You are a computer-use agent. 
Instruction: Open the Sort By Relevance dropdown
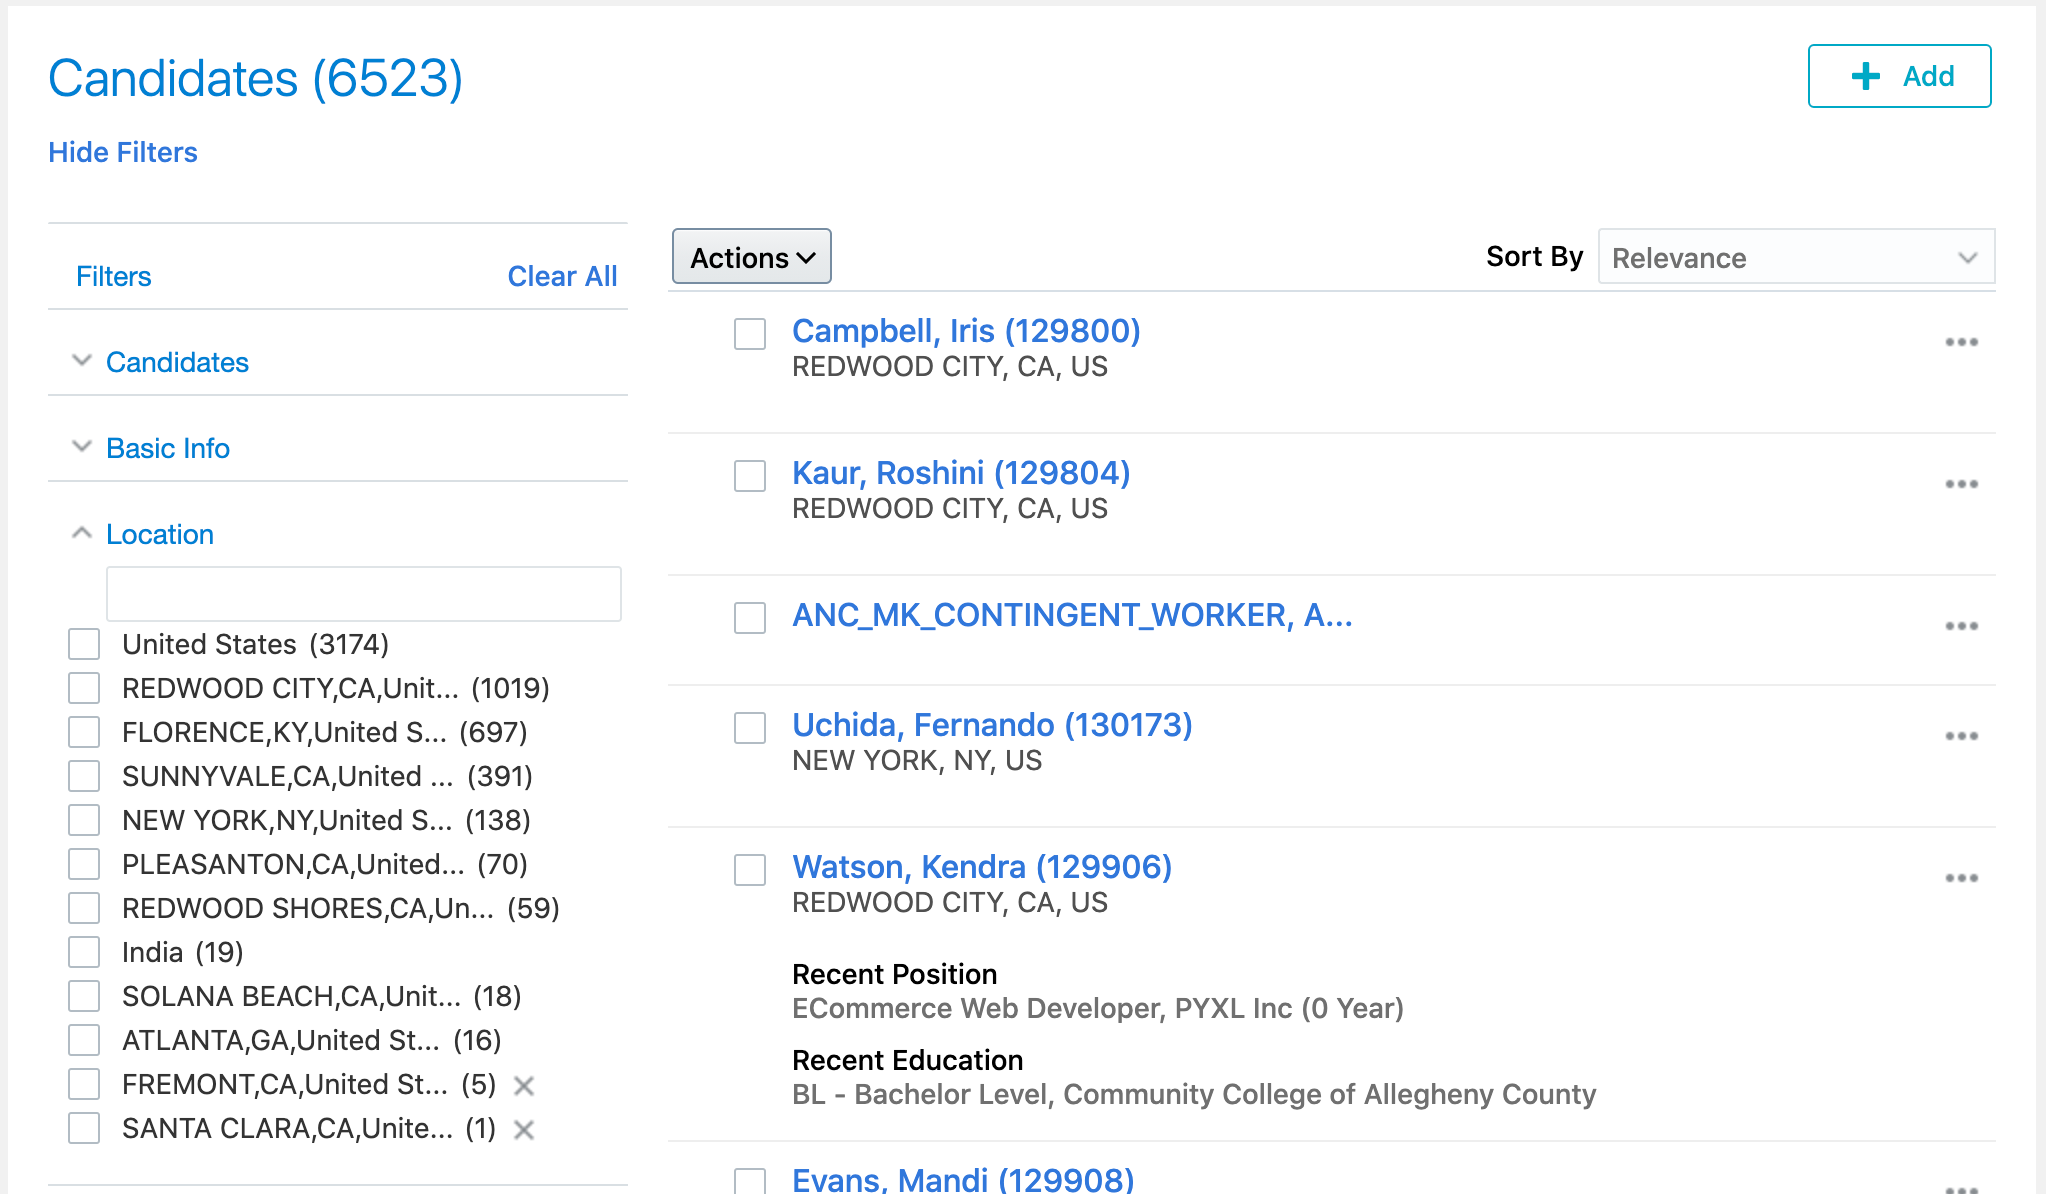click(1795, 257)
